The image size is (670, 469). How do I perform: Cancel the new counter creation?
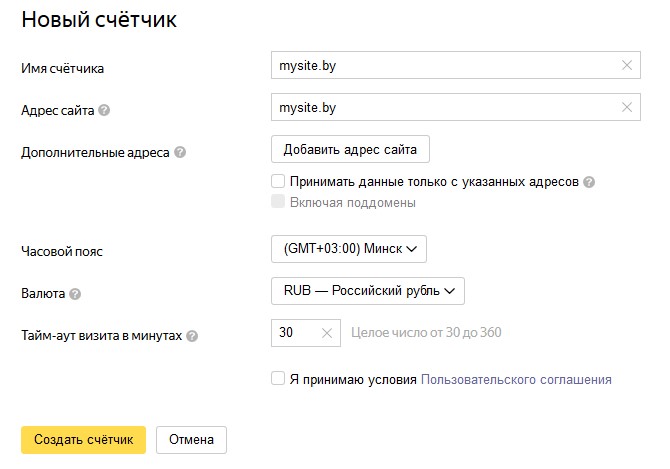(x=191, y=439)
